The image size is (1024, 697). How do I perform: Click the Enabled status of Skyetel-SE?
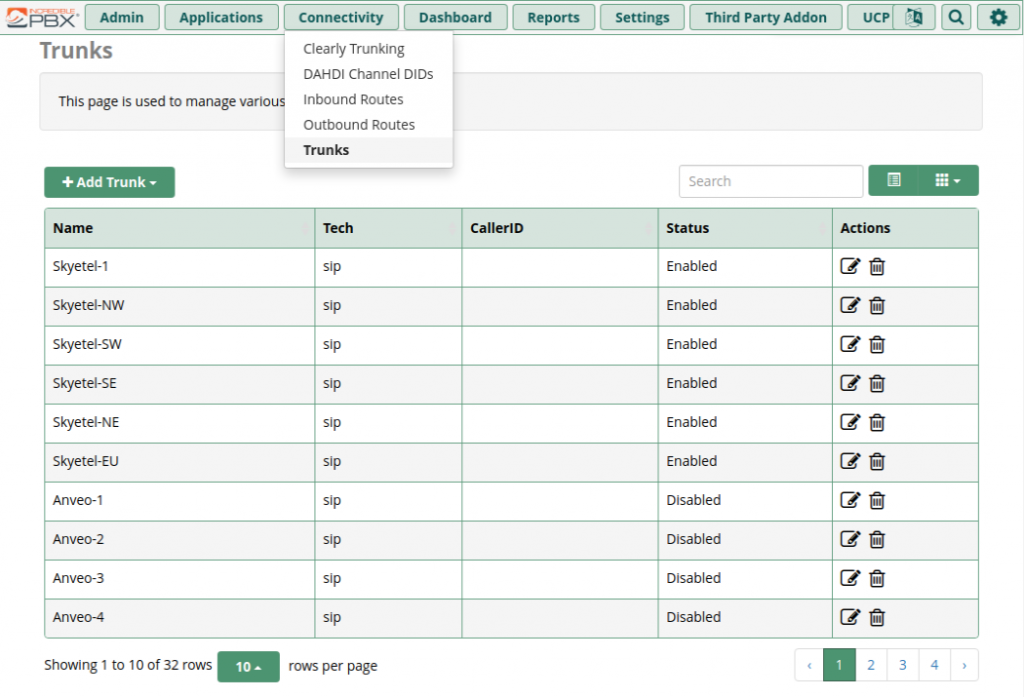coord(692,383)
